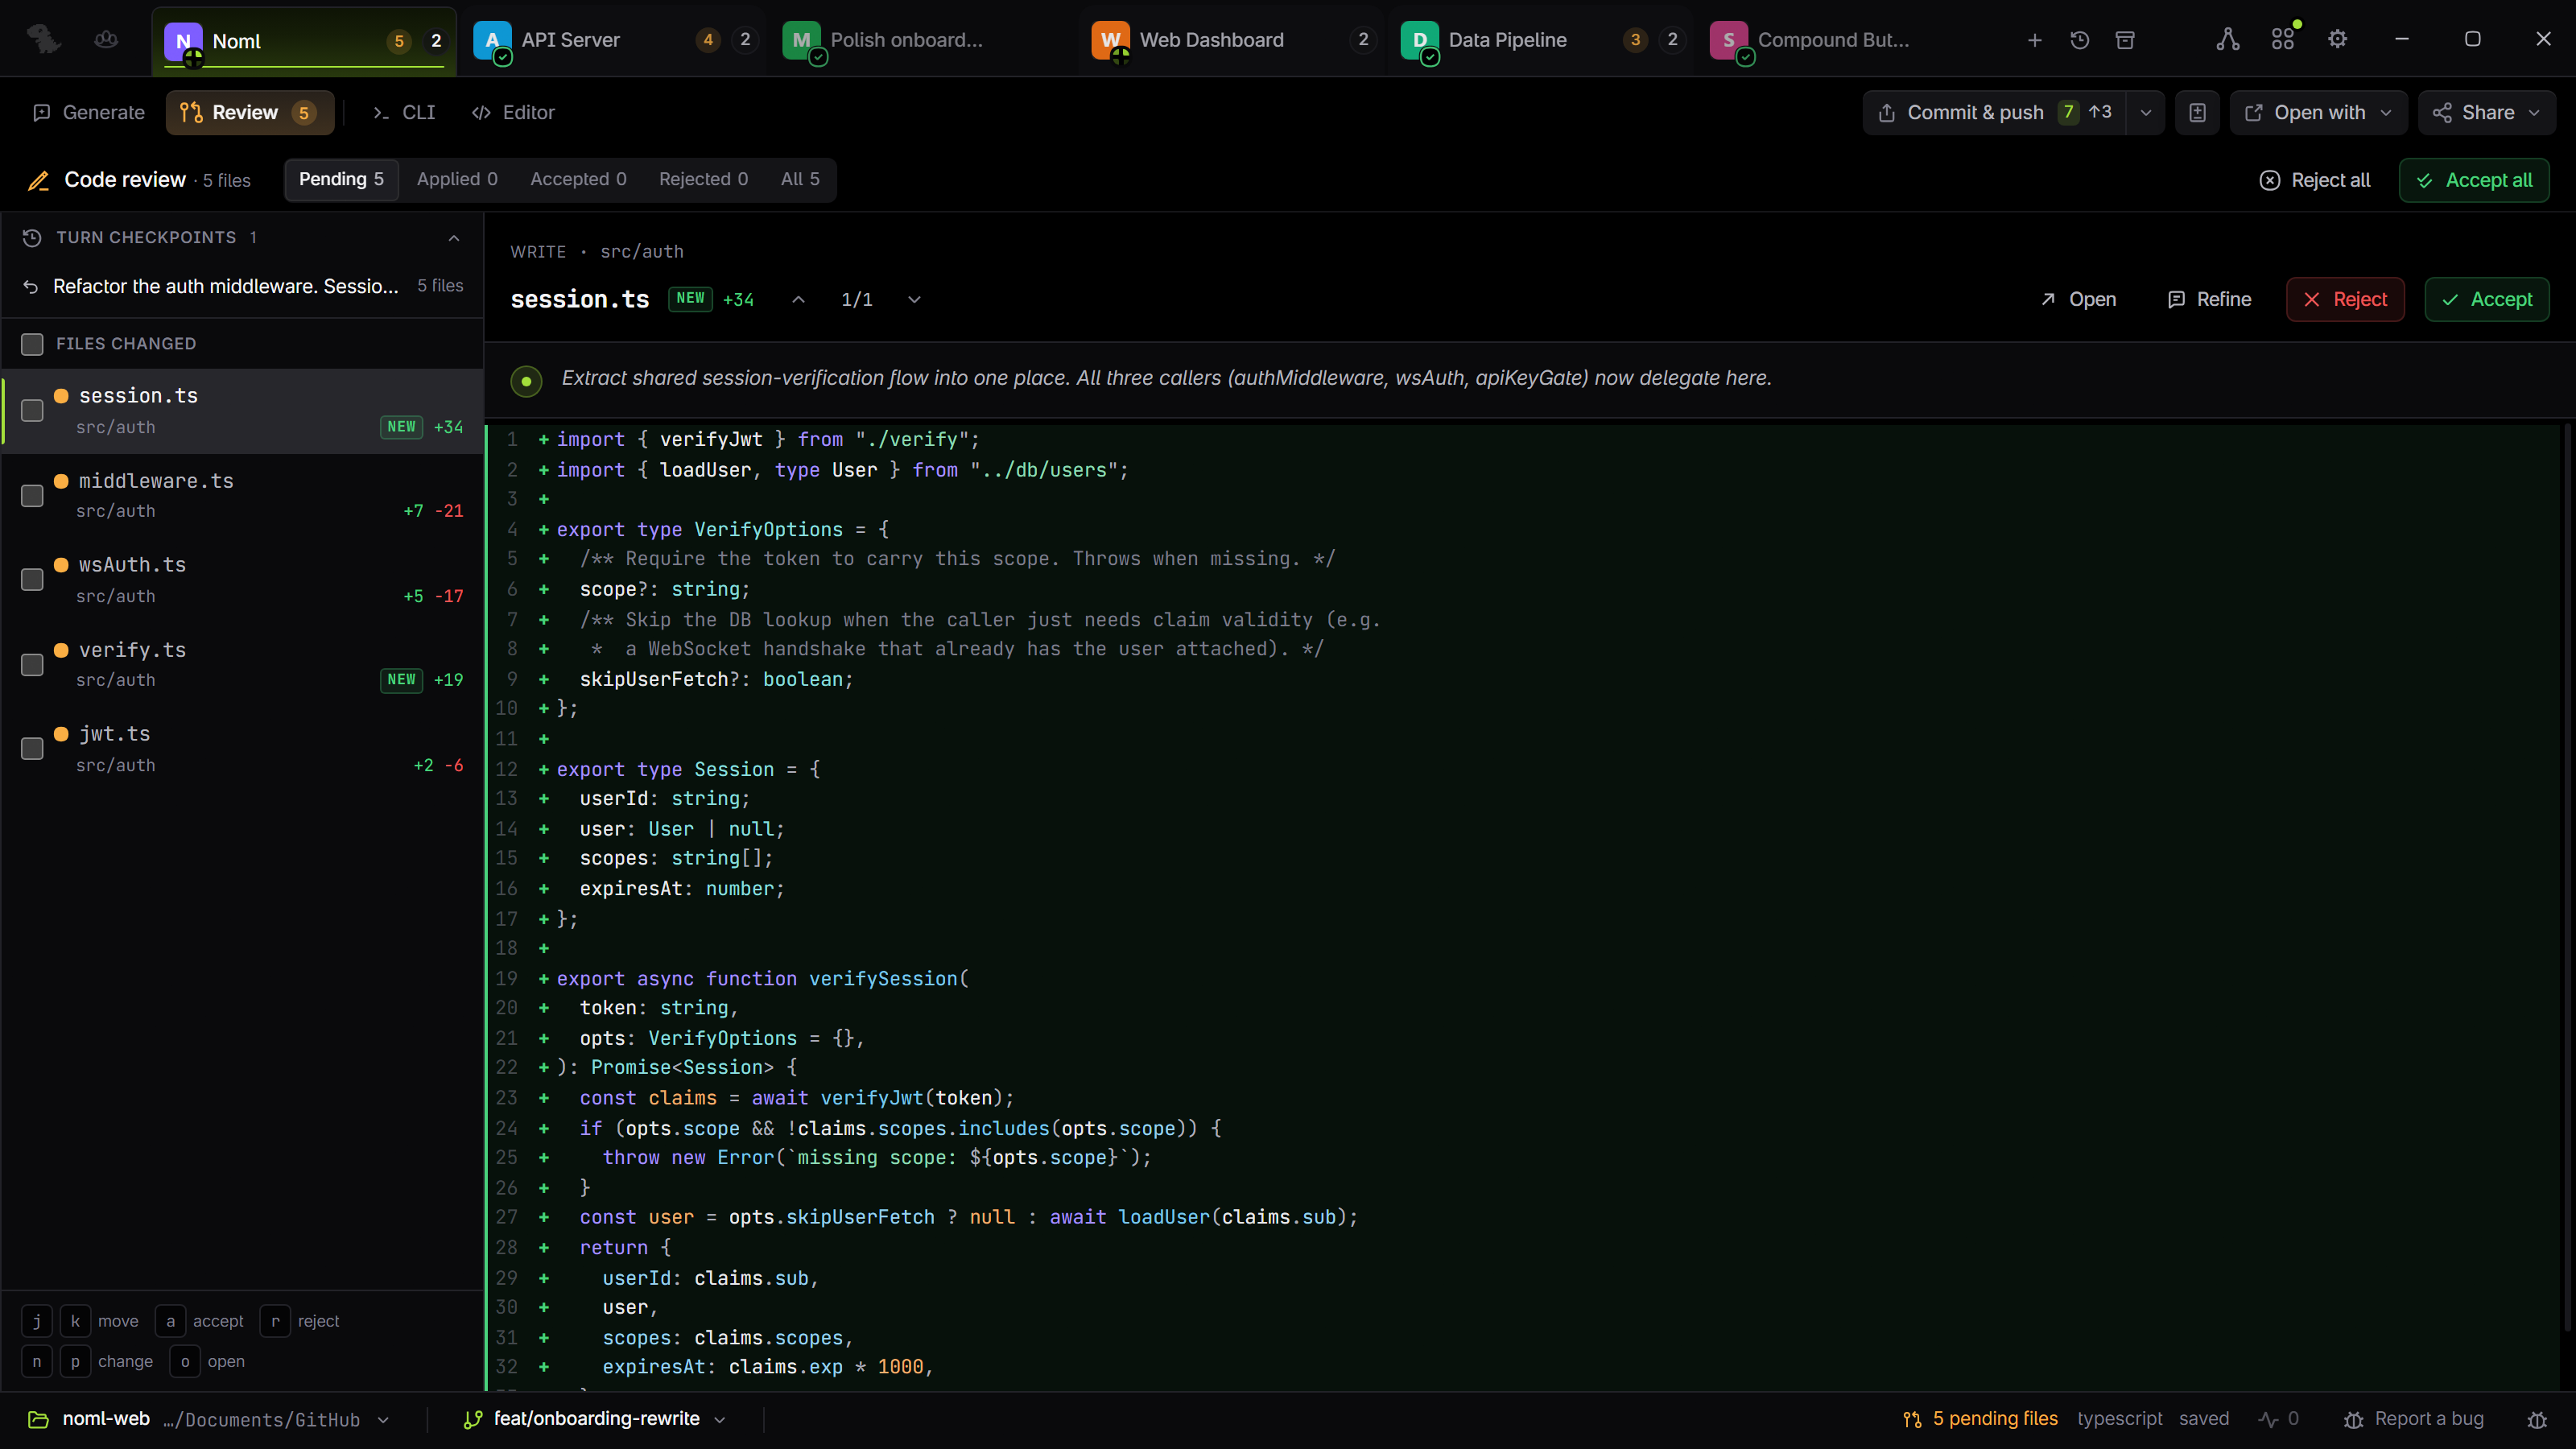Click the new tab plus icon
The width and height of the screenshot is (2576, 1449).
(x=2034, y=40)
